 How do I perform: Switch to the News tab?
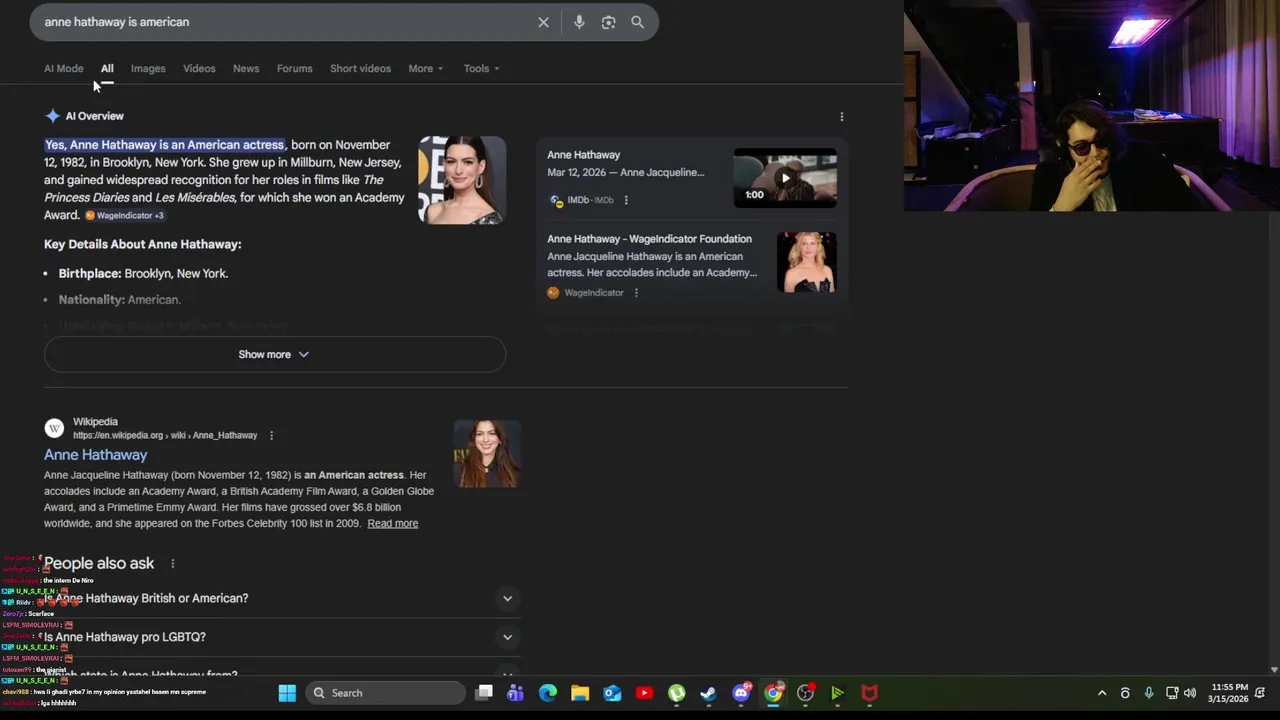[x=246, y=69]
